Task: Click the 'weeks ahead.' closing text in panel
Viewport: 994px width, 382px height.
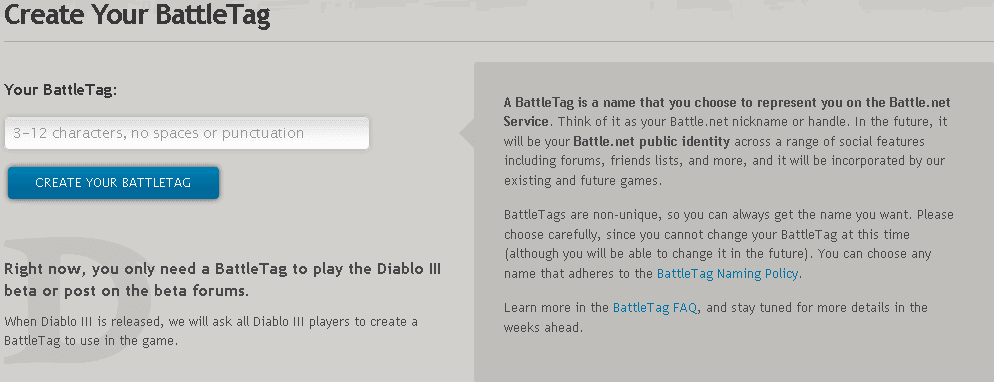Action: 543,328
